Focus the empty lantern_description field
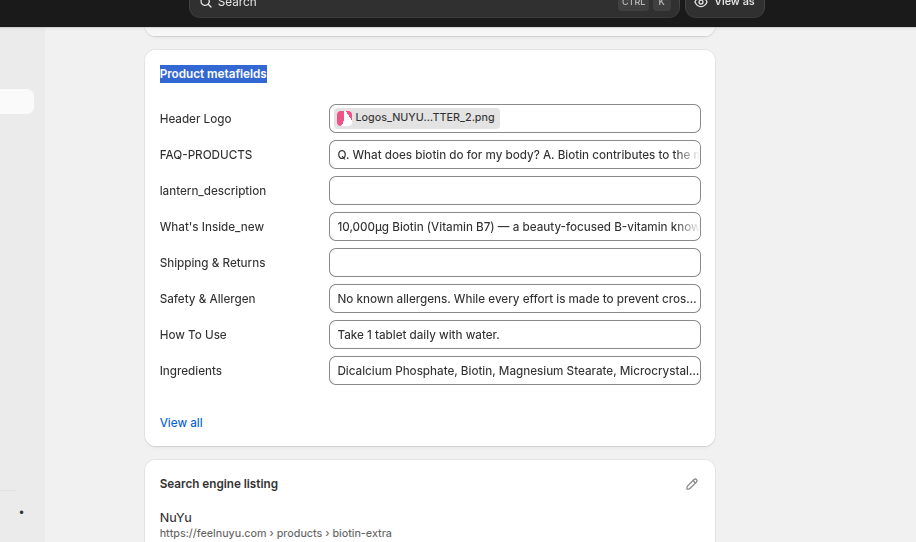The width and height of the screenshot is (916, 542). [x=514, y=191]
